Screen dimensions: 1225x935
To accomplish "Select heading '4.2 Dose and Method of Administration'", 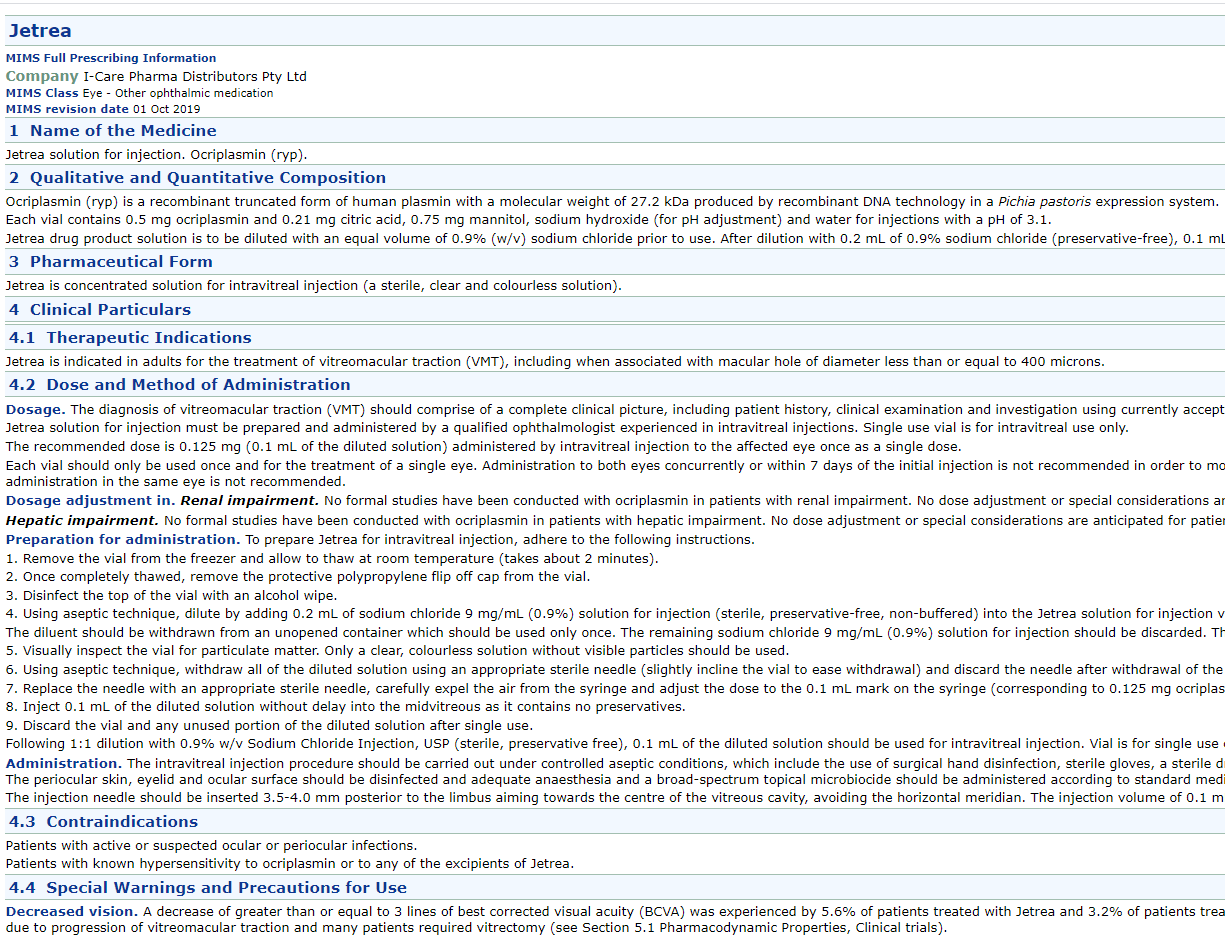I will 180,385.
